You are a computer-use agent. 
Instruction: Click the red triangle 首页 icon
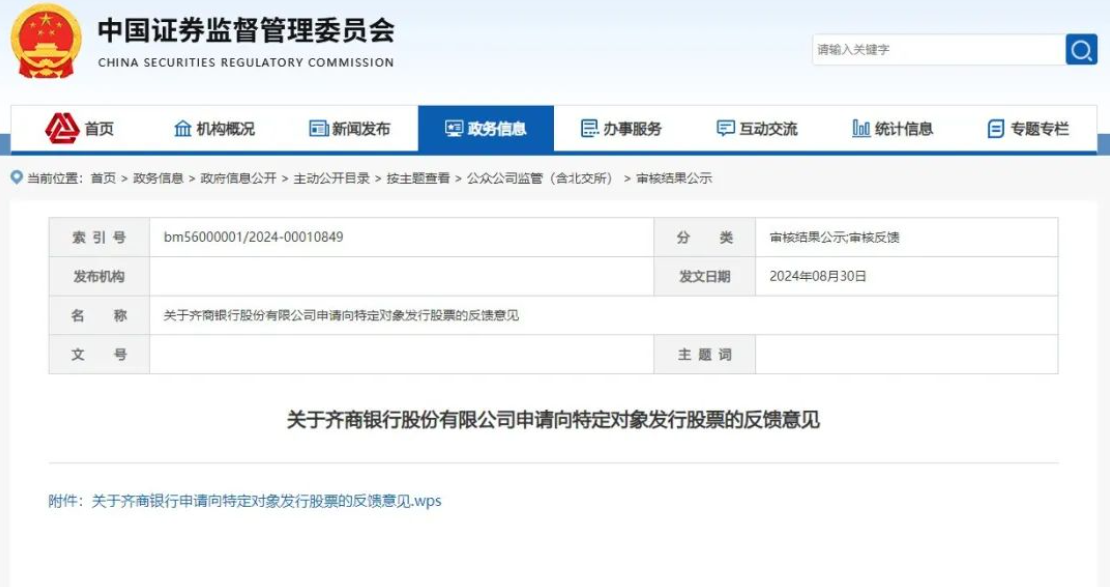pyautogui.click(x=62, y=128)
